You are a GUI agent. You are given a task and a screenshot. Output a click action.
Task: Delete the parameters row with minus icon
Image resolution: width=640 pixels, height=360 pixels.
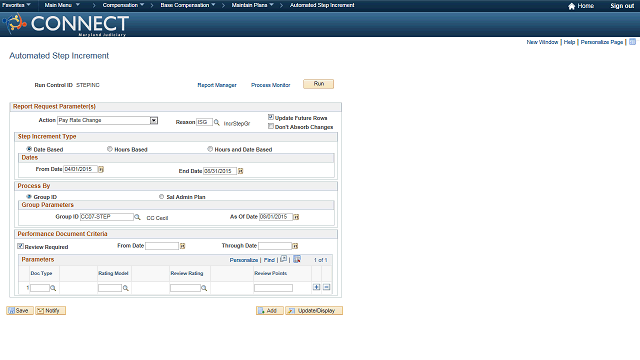coord(327,287)
